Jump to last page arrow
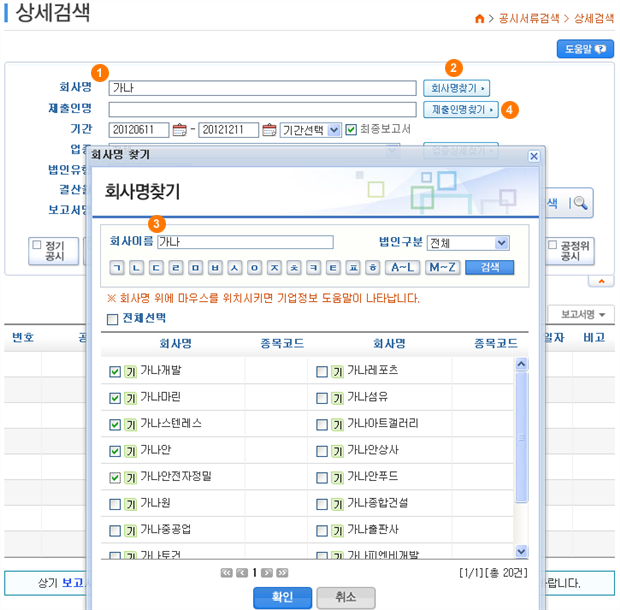The width and height of the screenshot is (620, 610). point(282,573)
